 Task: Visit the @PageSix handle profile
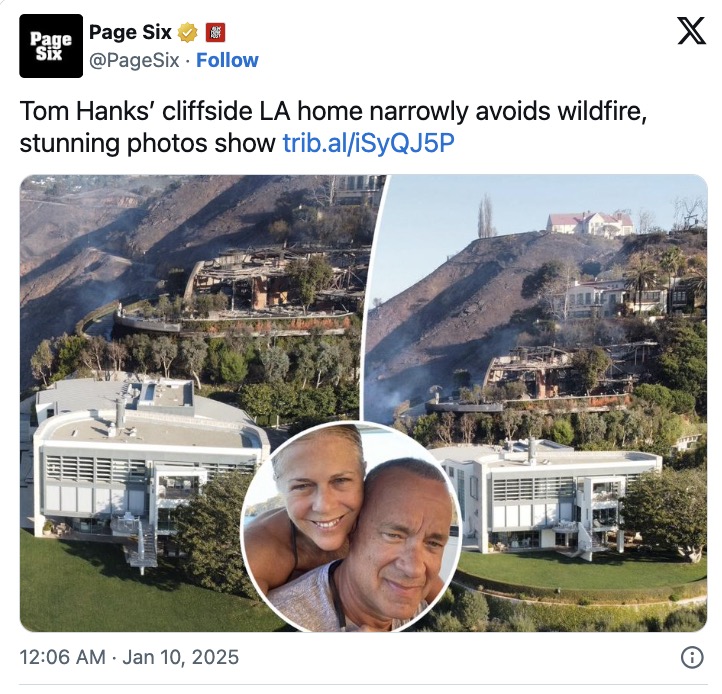click(134, 60)
